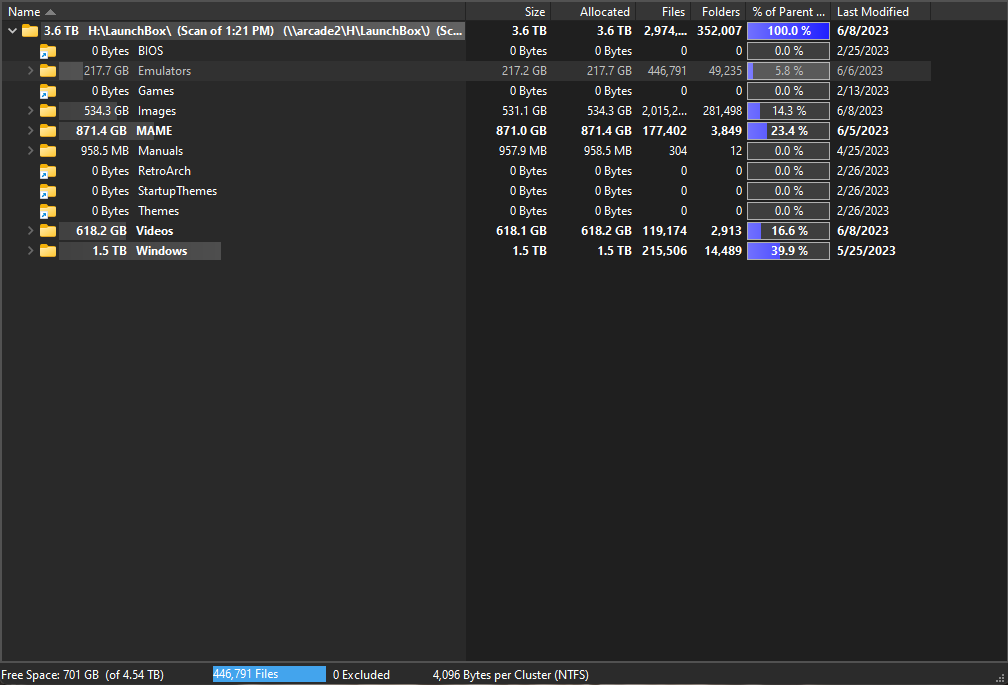The height and width of the screenshot is (685, 1008).
Task: Click the Windows folder icon
Action: [x=48, y=251]
